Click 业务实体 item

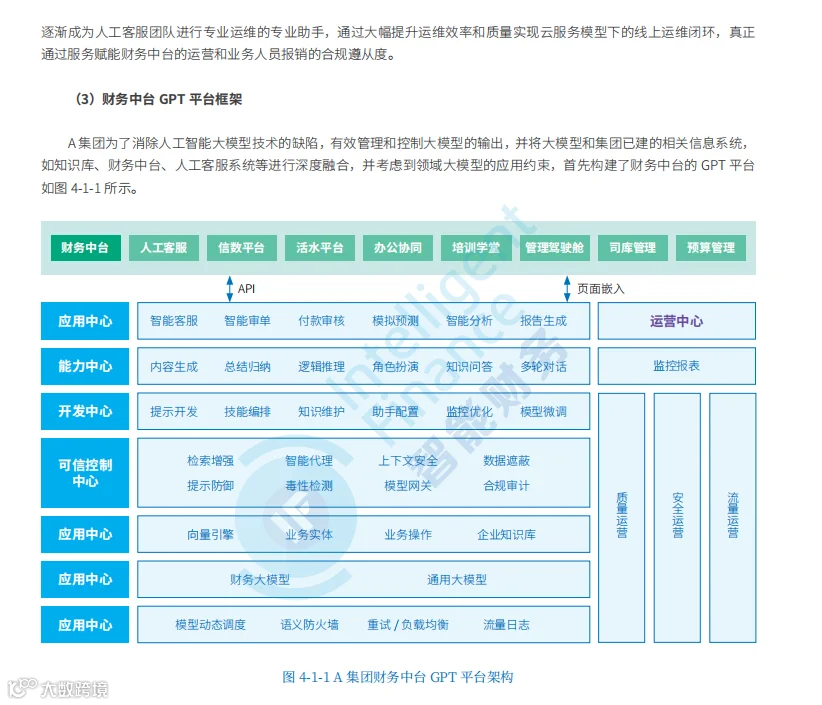(x=309, y=535)
